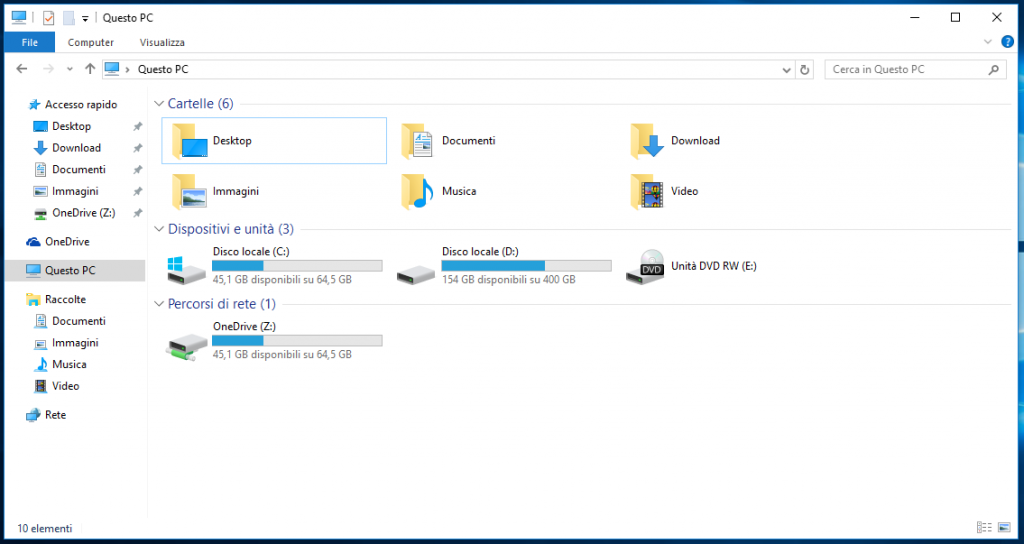Open the Musica folder in Cartelle

pyautogui.click(x=439, y=191)
